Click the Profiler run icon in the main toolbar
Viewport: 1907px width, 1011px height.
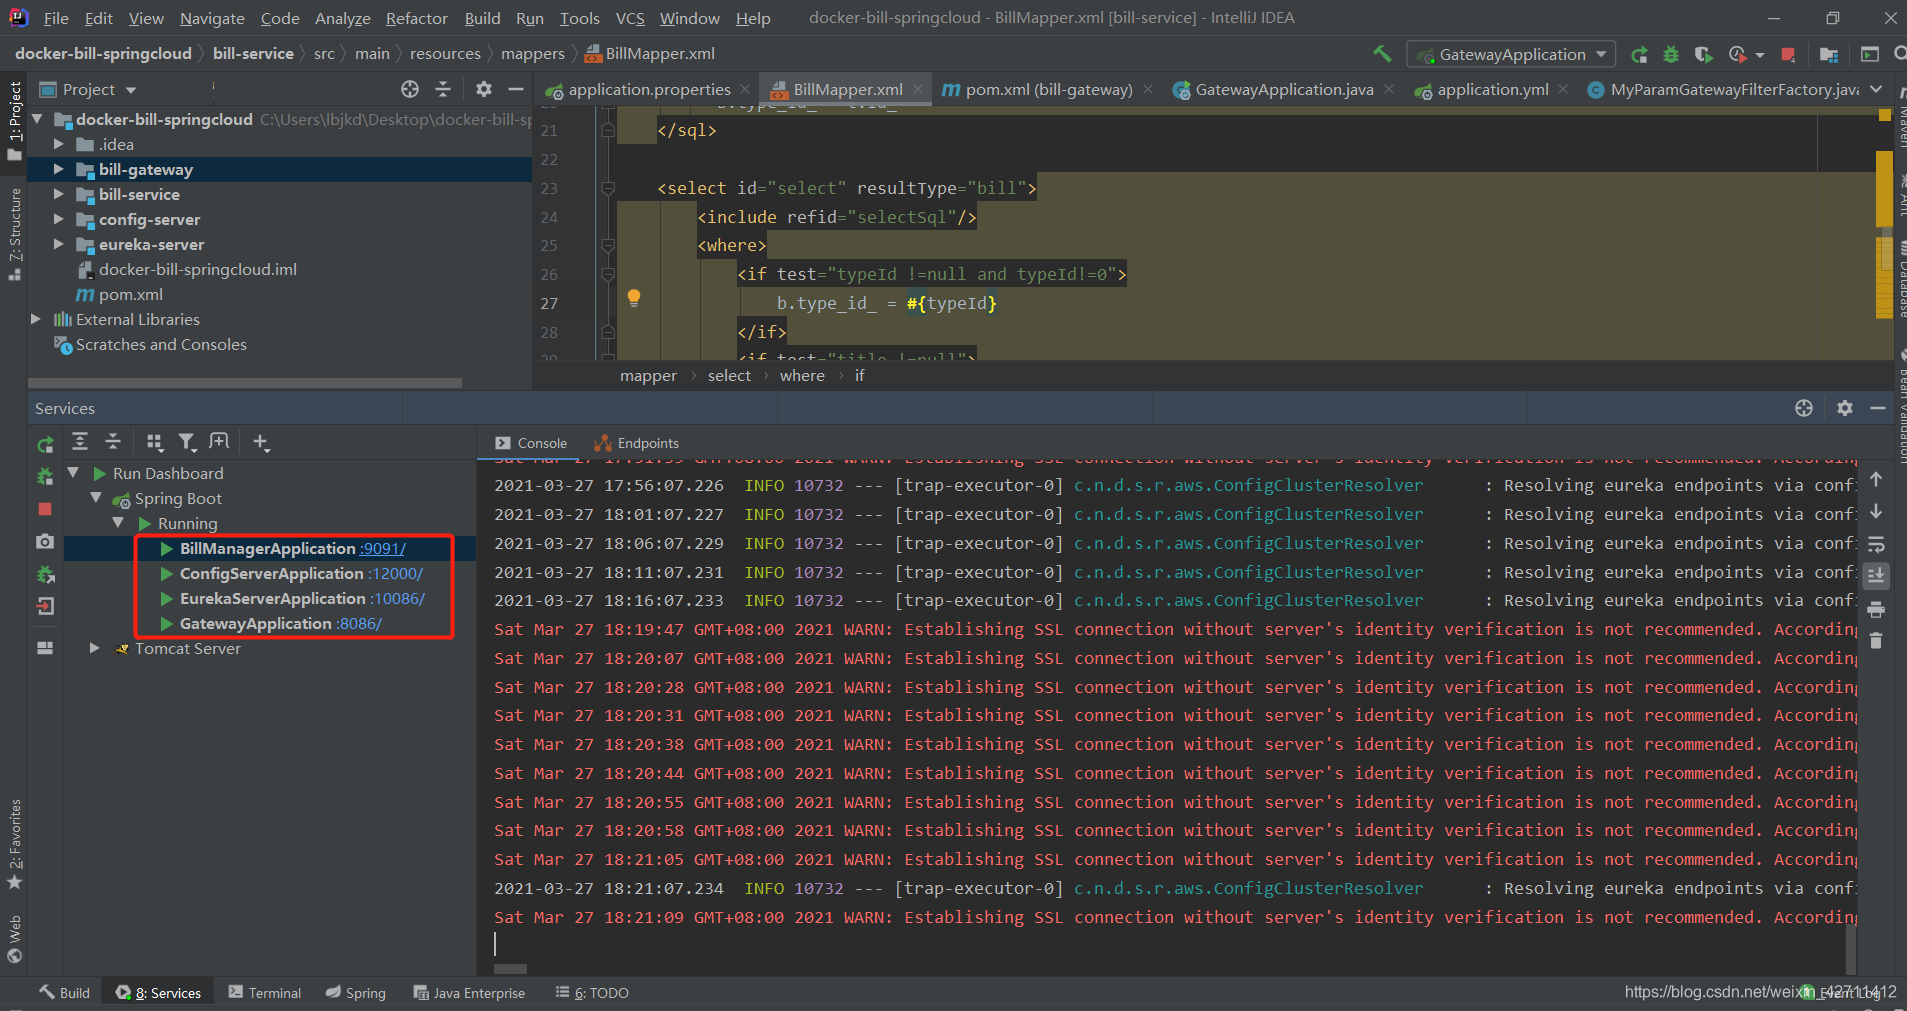(1738, 54)
